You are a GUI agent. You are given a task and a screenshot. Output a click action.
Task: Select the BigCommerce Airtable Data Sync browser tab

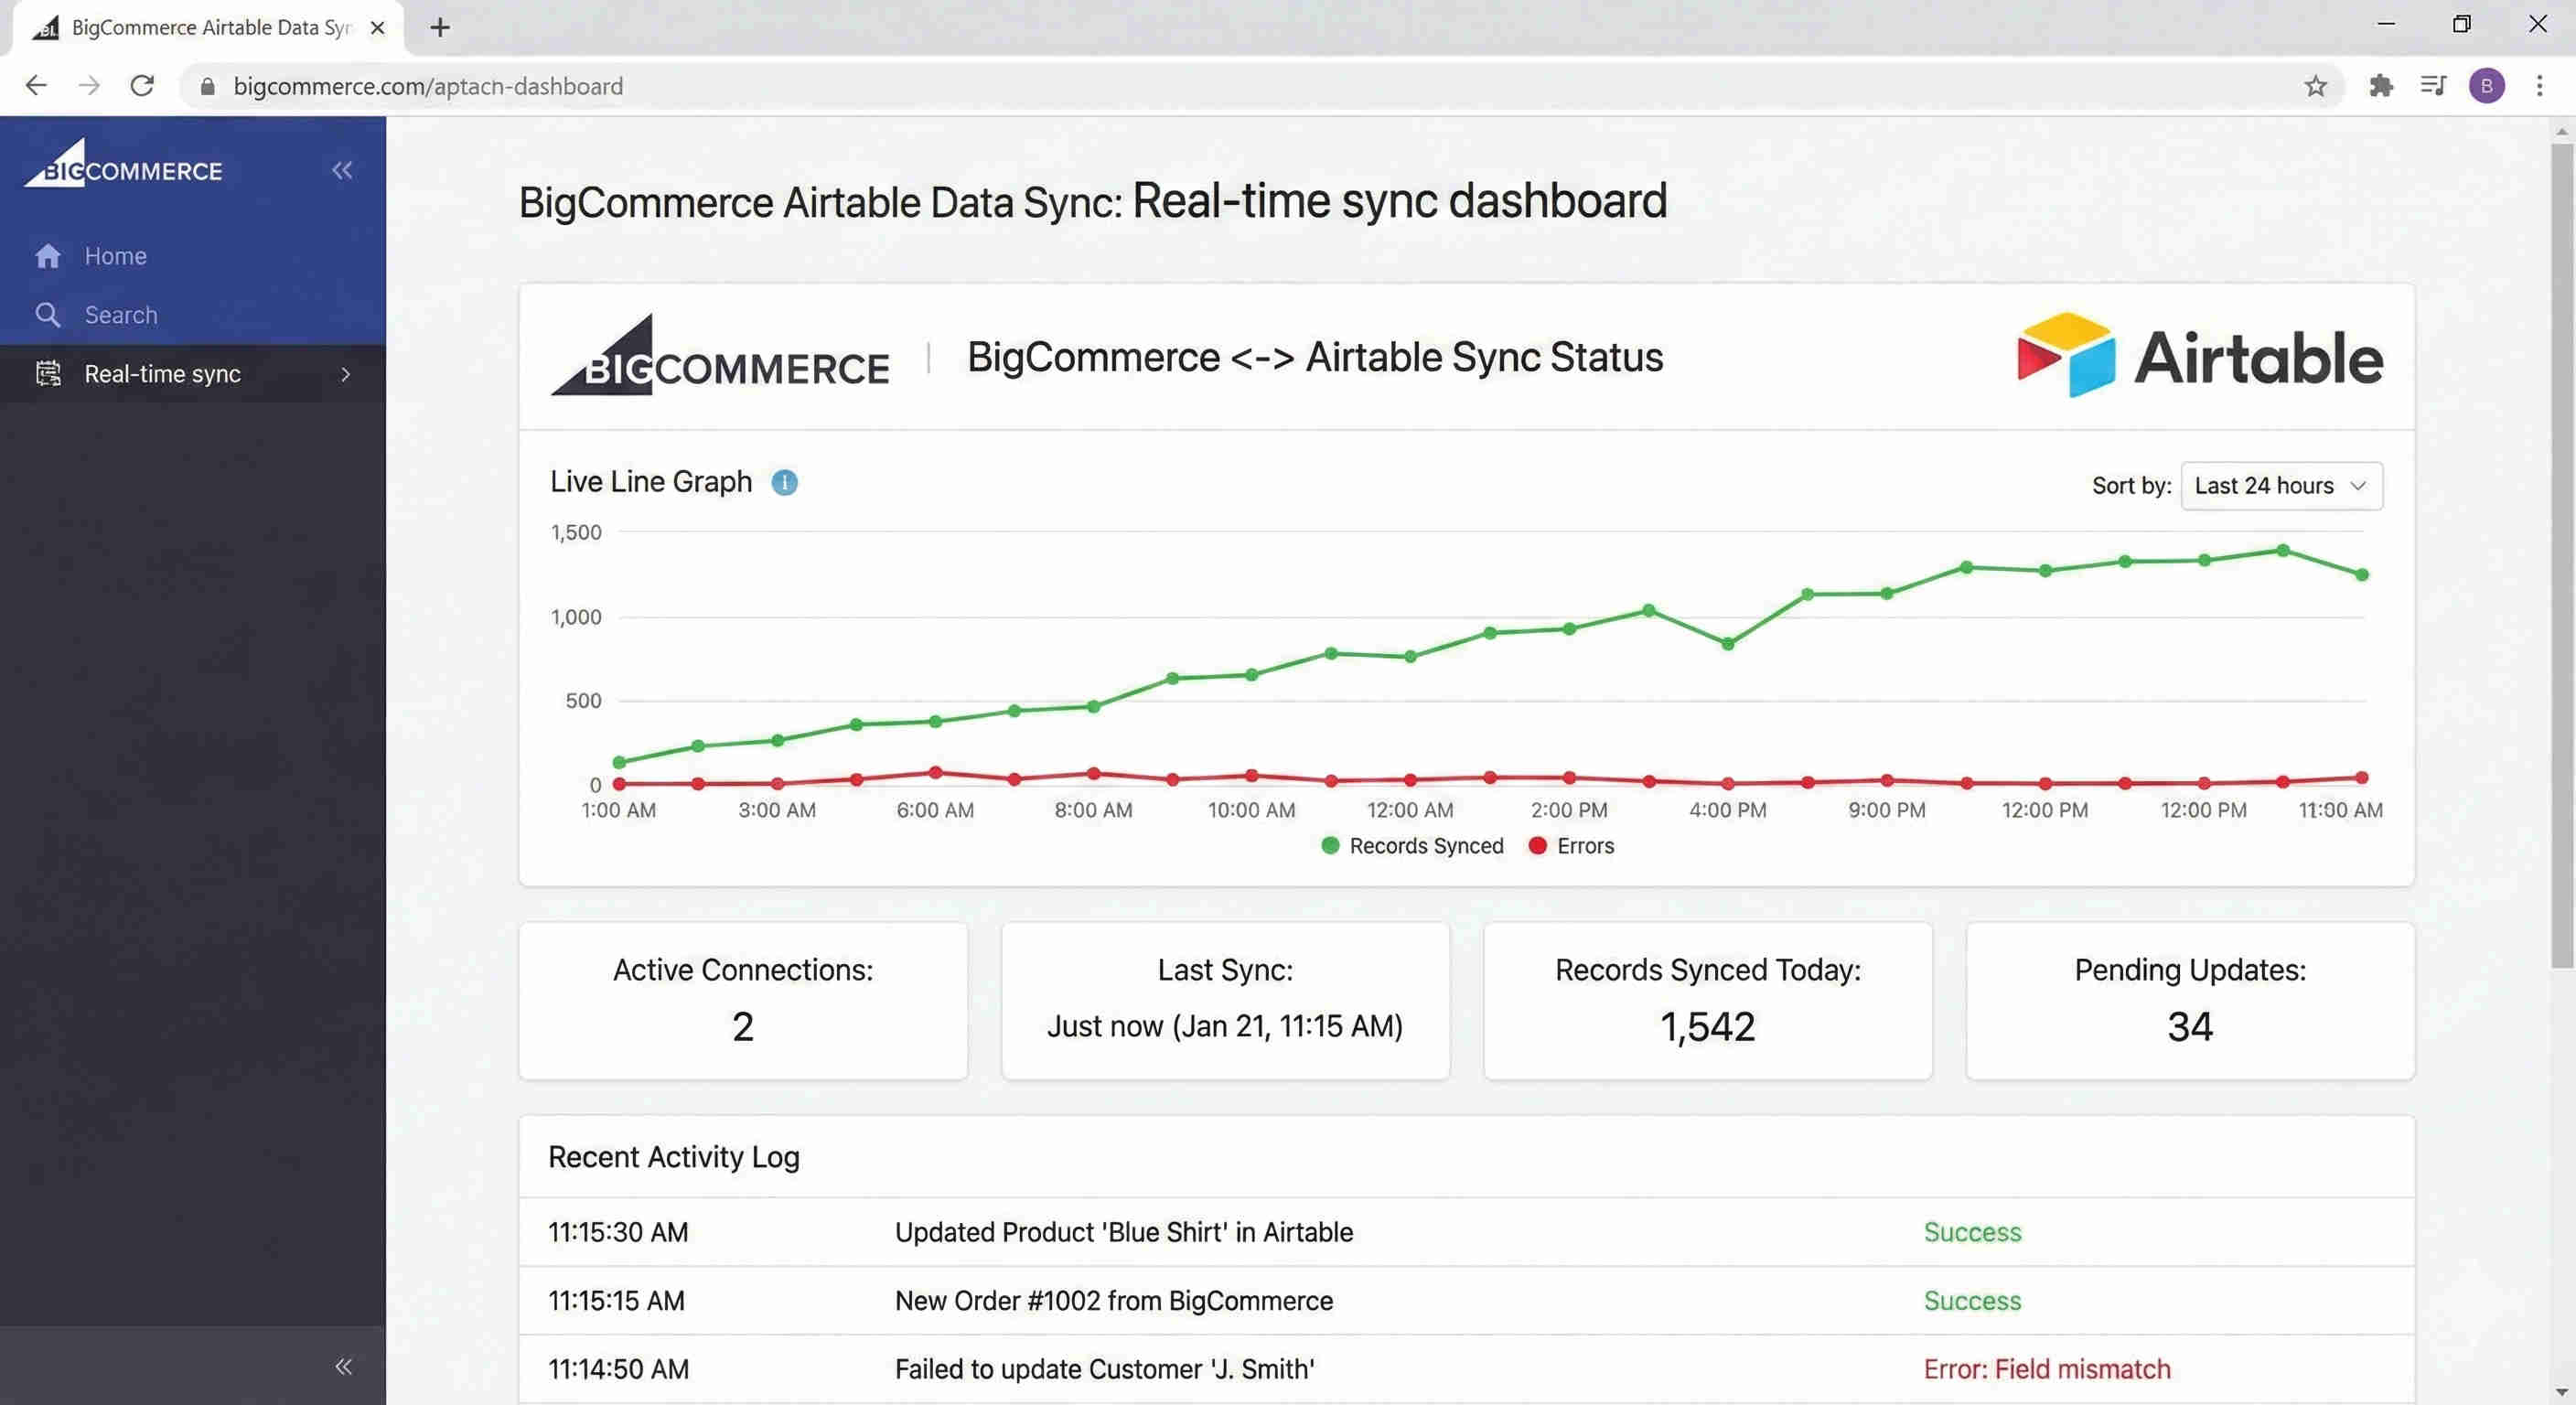pyautogui.click(x=208, y=28)
